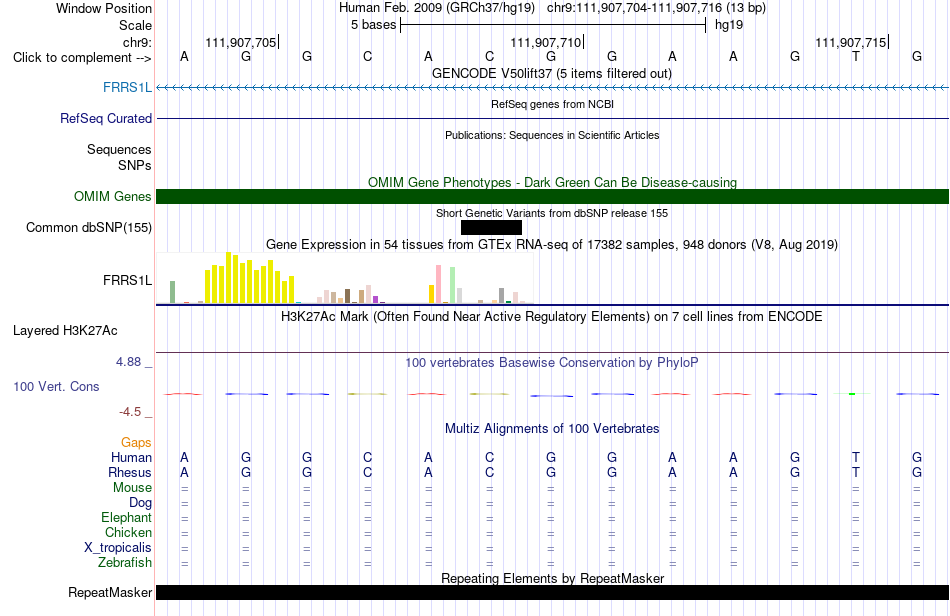
Task: Open the OMIM Genes track label
Action: 112,196
